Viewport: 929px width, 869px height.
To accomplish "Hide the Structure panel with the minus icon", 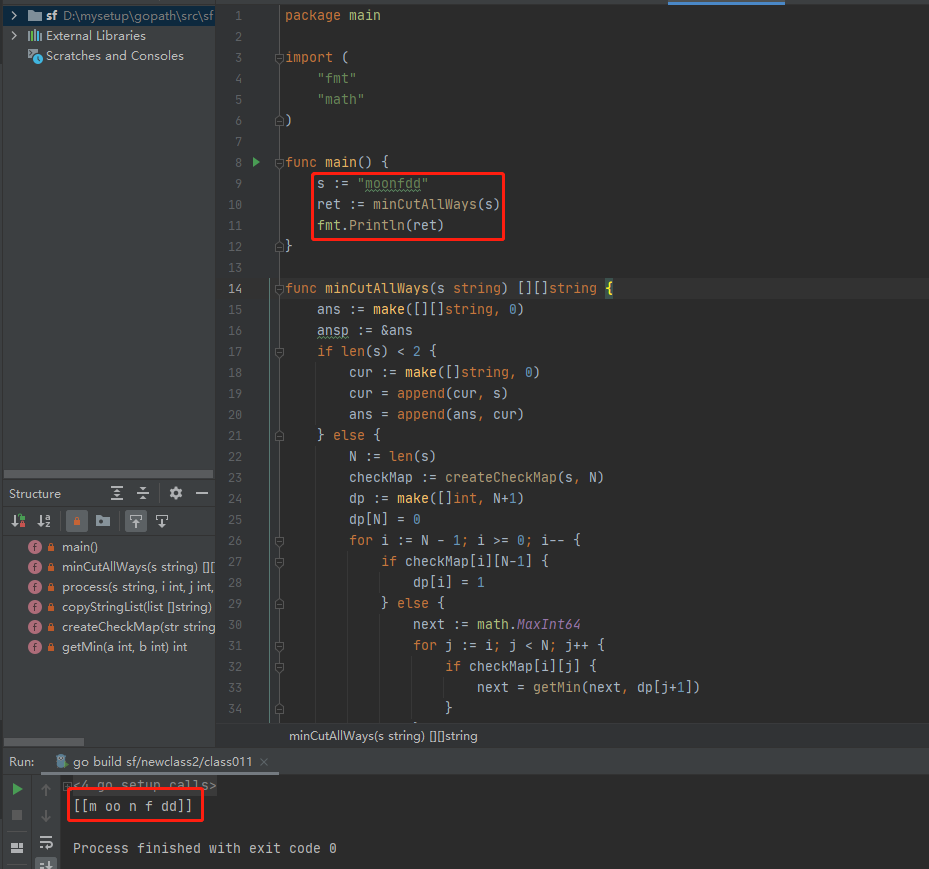I will tap(202, 493).
